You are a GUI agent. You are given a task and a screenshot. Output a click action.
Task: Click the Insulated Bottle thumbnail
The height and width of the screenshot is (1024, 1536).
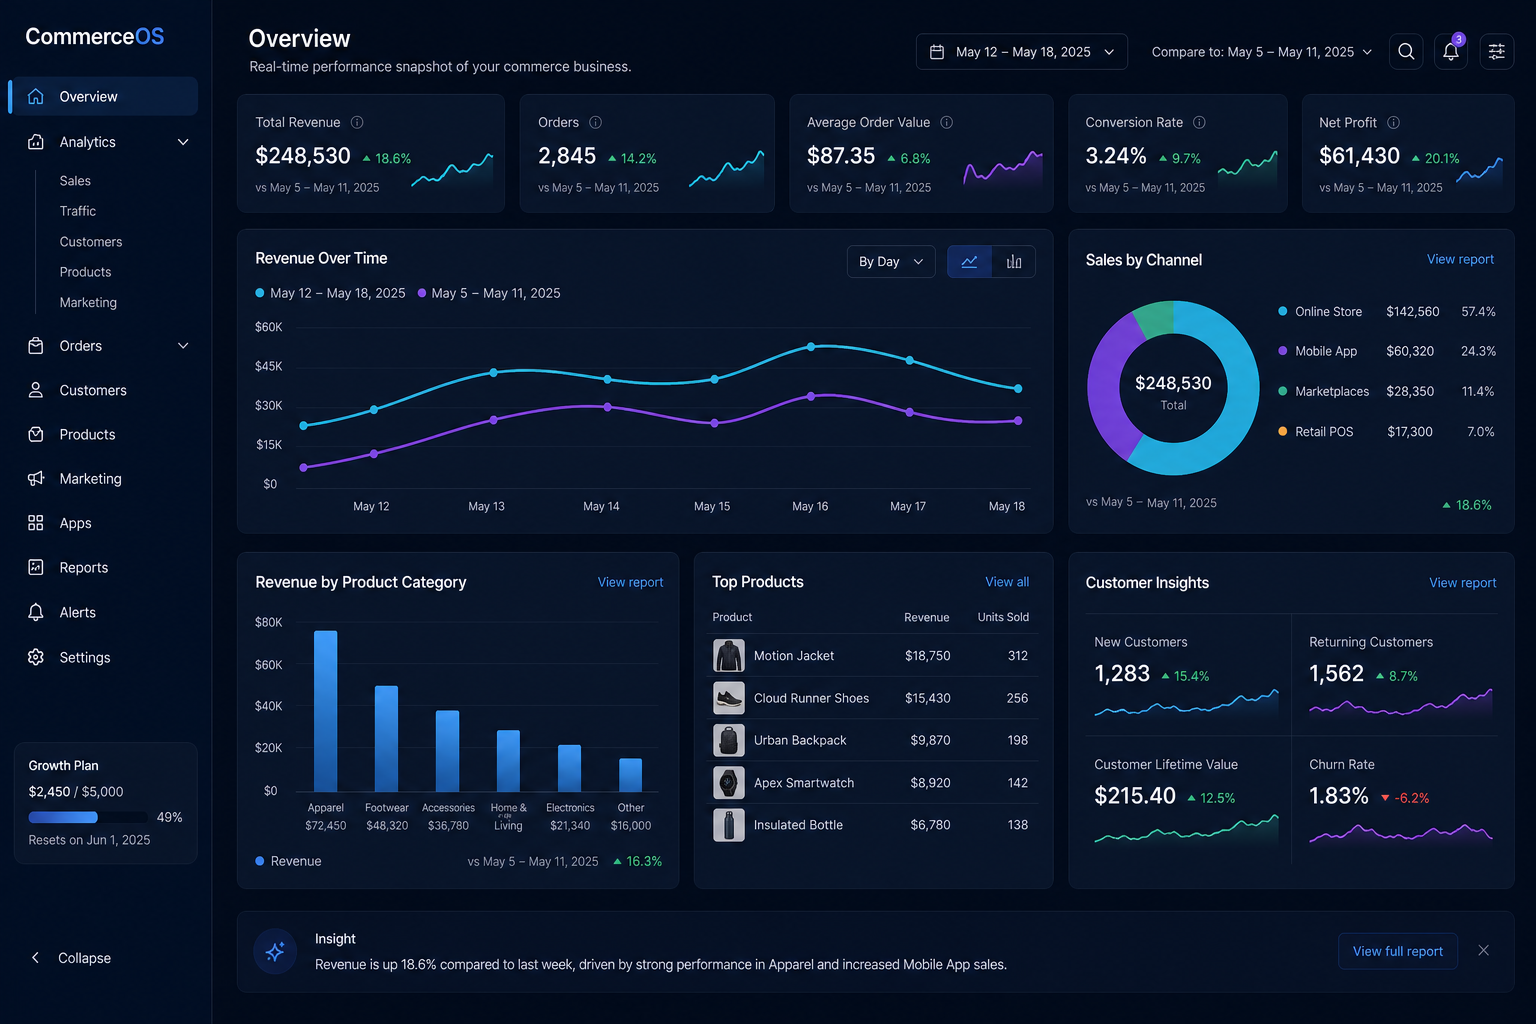729,825
